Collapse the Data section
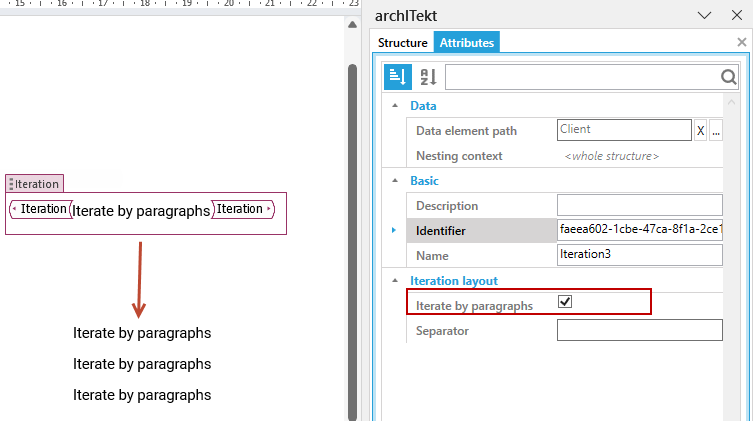The width and height of the screenshot is (753, 421). click(395, 106)
